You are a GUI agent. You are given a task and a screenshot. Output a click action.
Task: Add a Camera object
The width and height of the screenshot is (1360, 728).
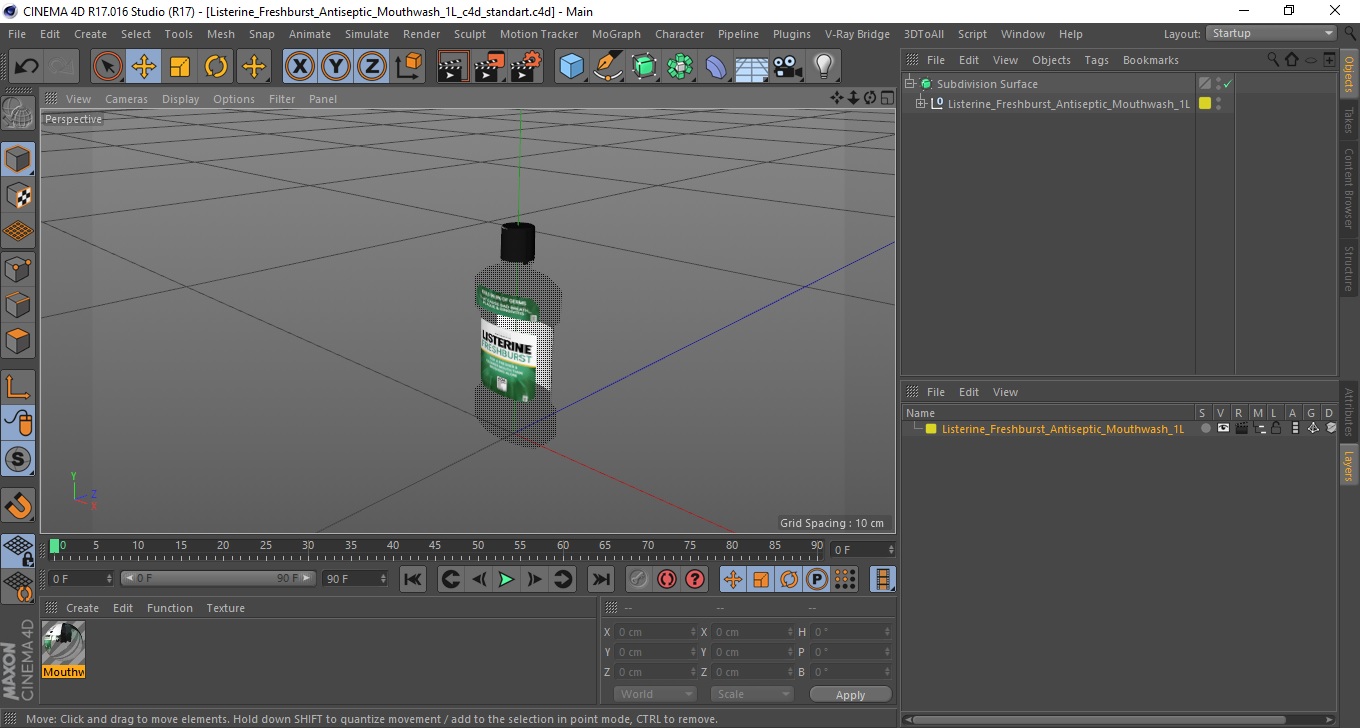(x=788, y=67)
